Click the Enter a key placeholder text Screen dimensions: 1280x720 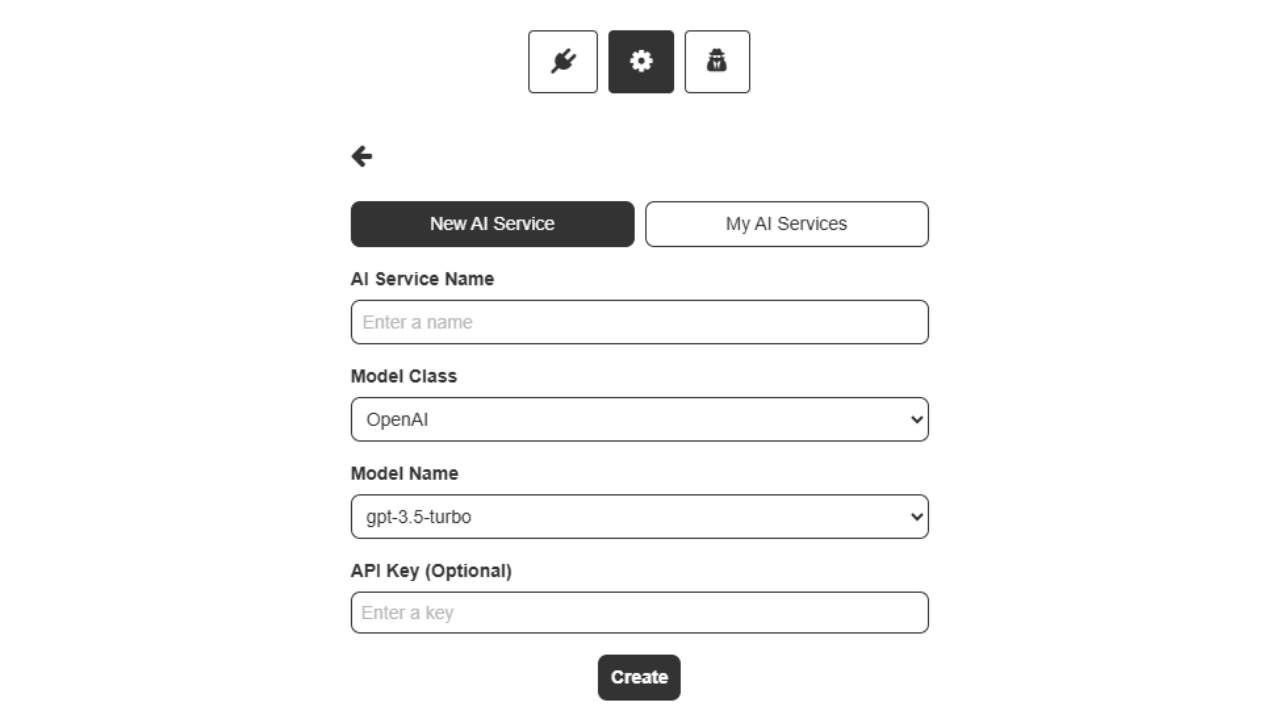pos(407,613)
